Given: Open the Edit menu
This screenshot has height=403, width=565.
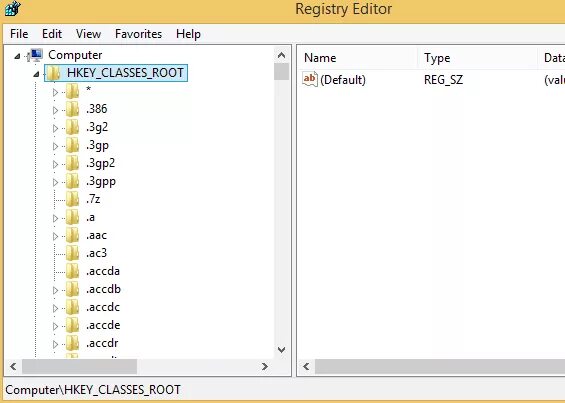Looking at the screenshot, I should [52, 34].
